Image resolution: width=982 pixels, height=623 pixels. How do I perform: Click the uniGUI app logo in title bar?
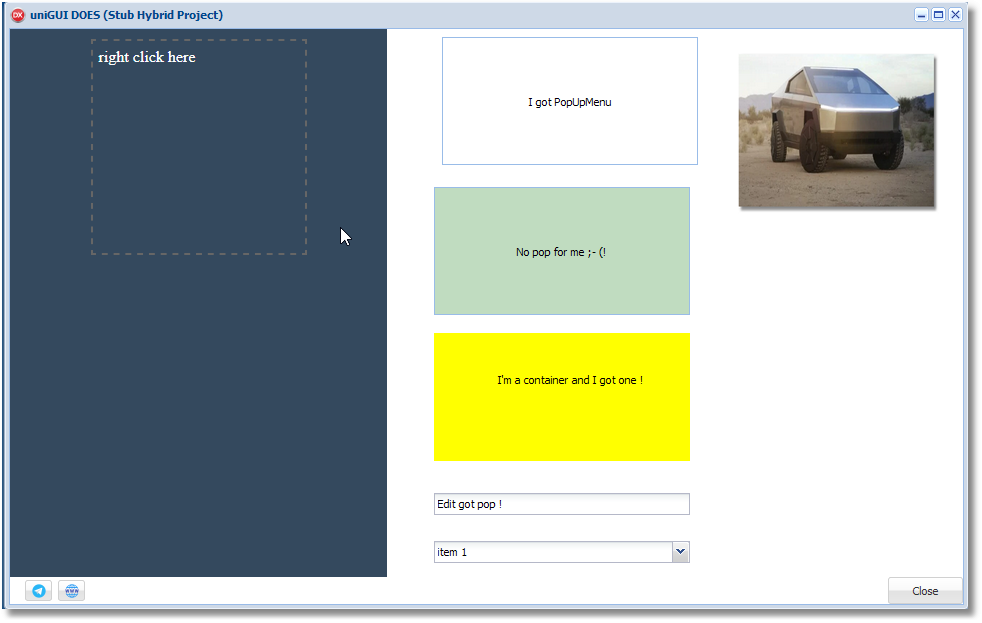pyautogui.click(x=18, y=15)
